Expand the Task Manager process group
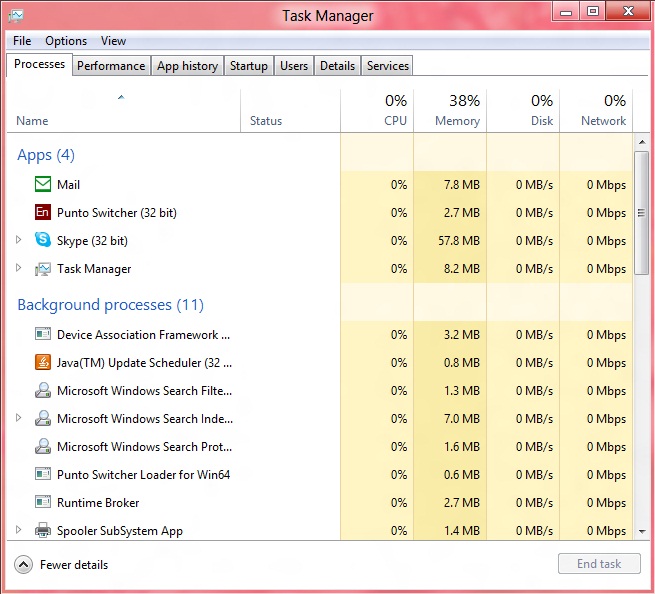The height and width of the screenshot is (594, 655). [x=18, y=268]
